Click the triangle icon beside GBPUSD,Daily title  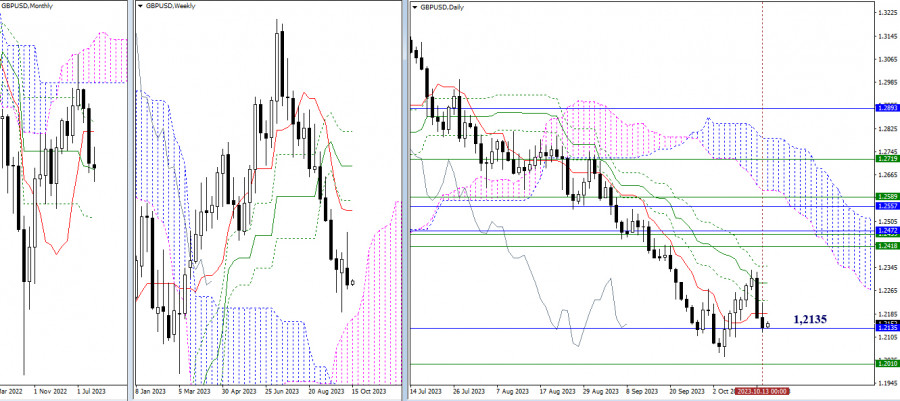coord(416,7)
